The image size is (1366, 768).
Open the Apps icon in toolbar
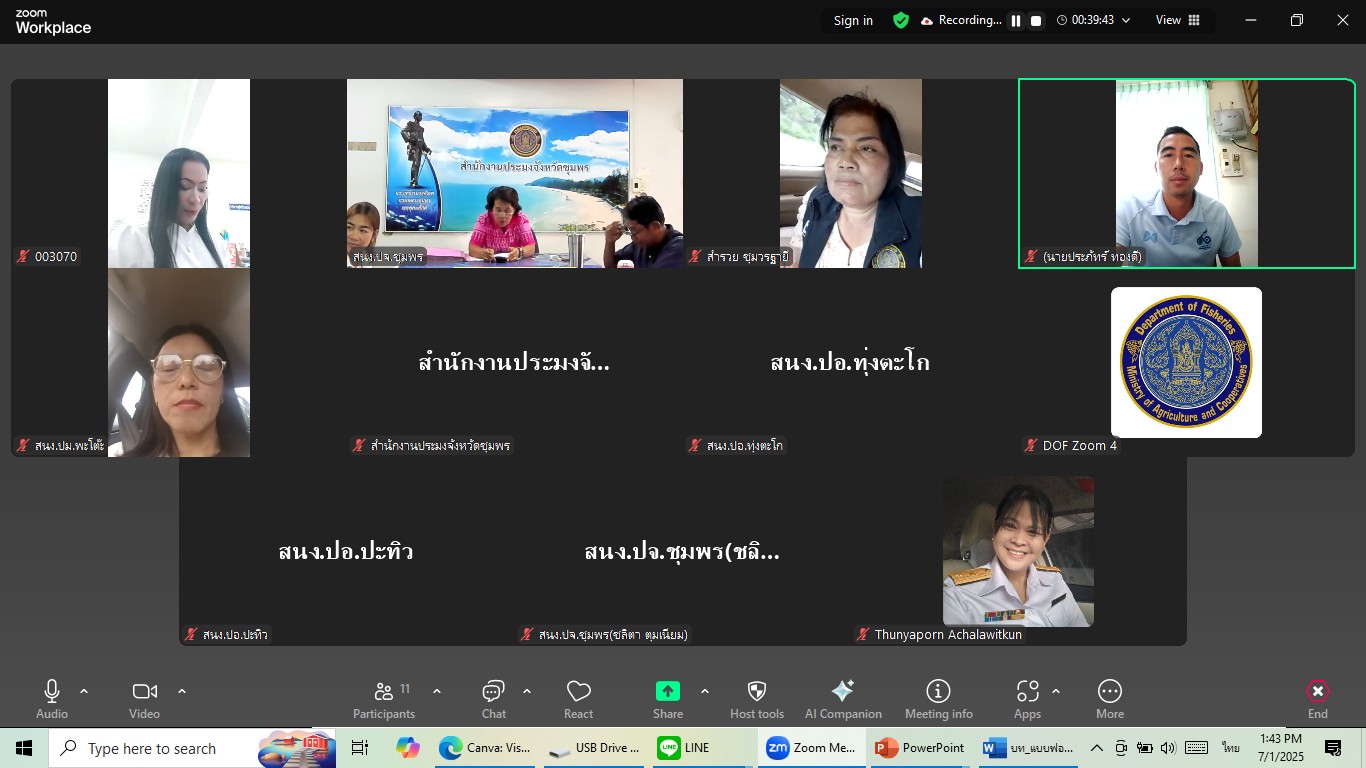pyautogui.click(x=1027, y=691)
